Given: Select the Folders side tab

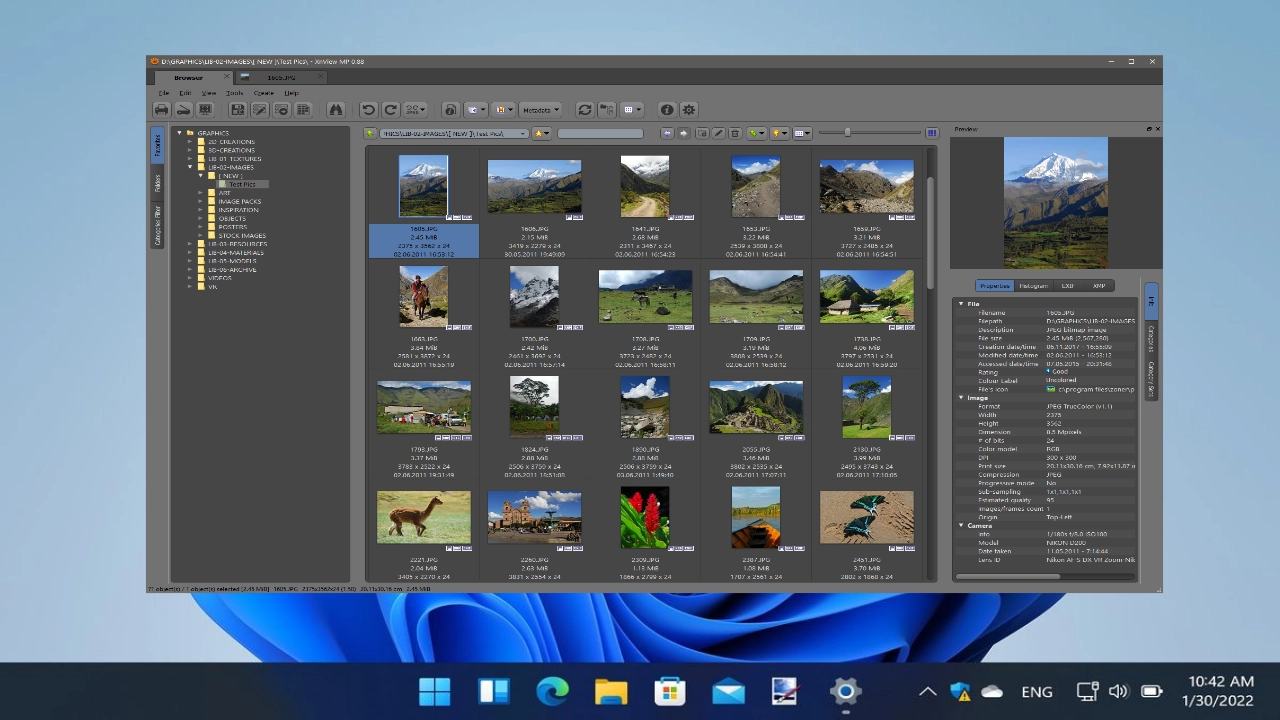Looking at the screenshot, I should [157, 183].
